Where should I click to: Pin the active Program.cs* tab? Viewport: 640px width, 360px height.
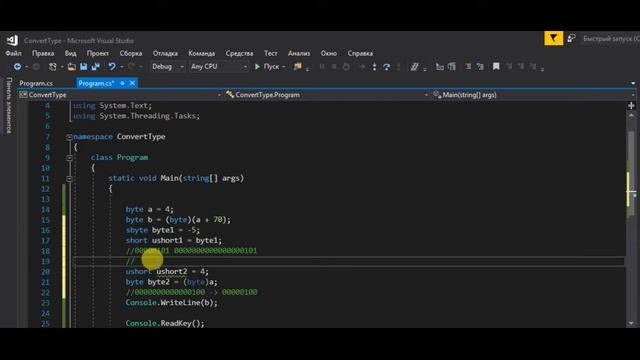click(122, 83)
